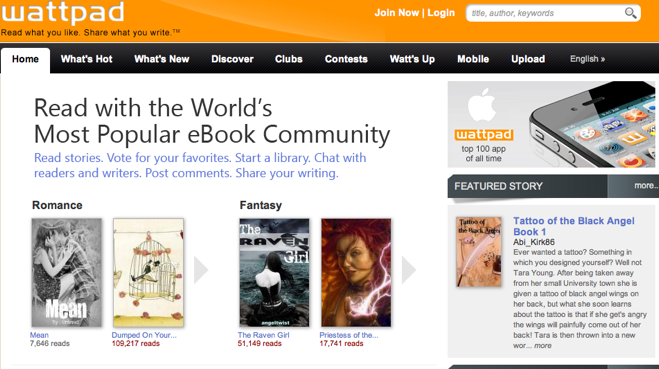Click the Fantasy category heading

point(261,205)
